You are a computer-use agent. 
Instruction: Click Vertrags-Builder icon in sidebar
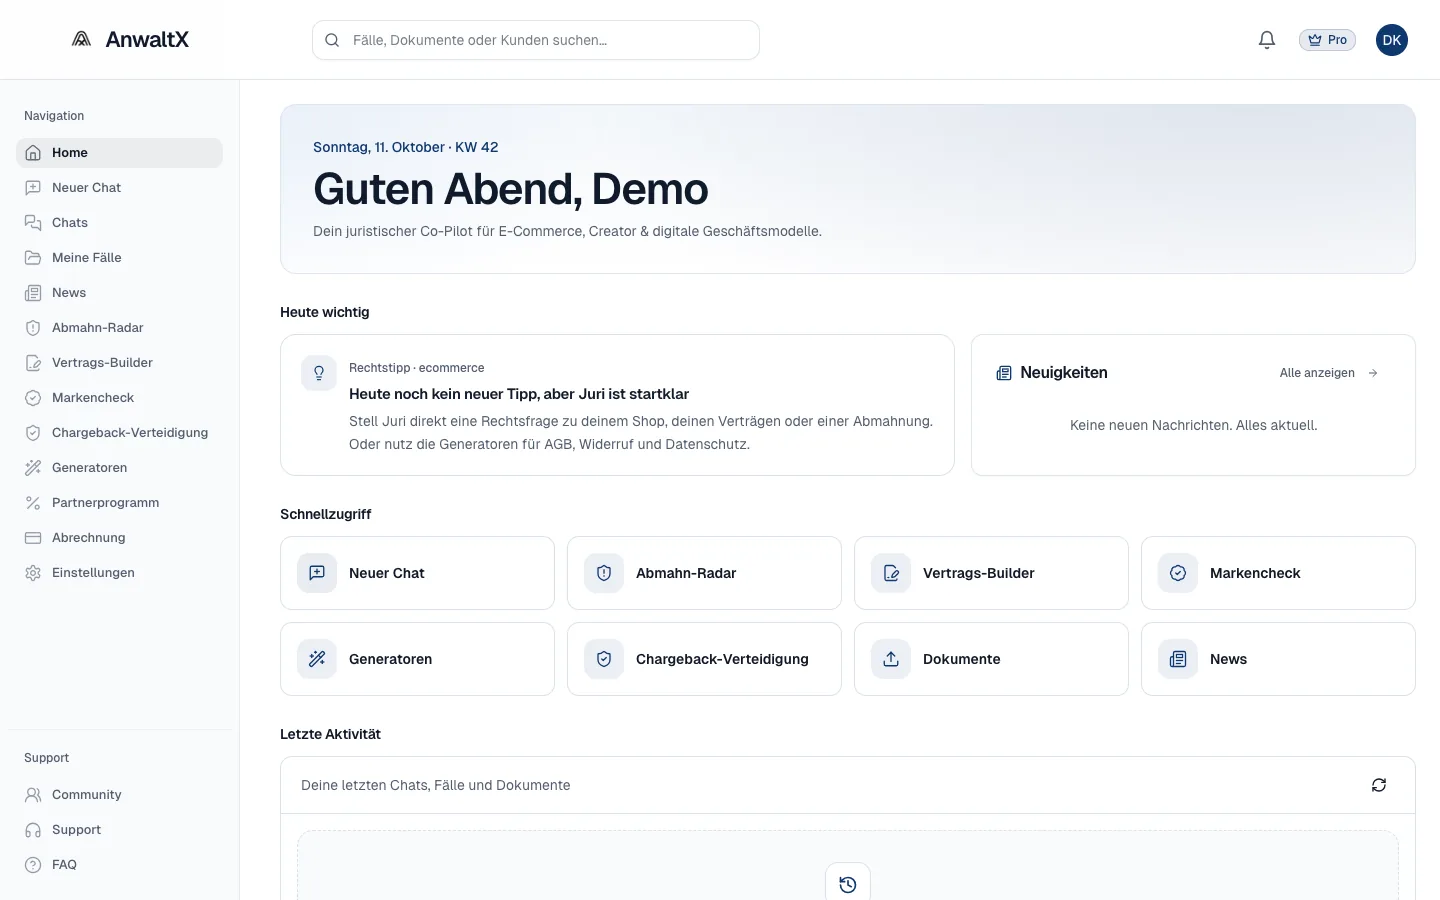pos(33,363)
